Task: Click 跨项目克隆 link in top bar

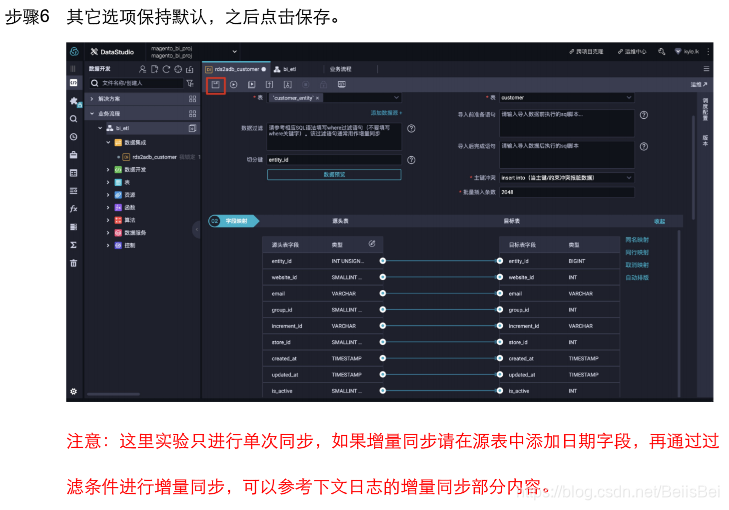Action: (586, 52)
